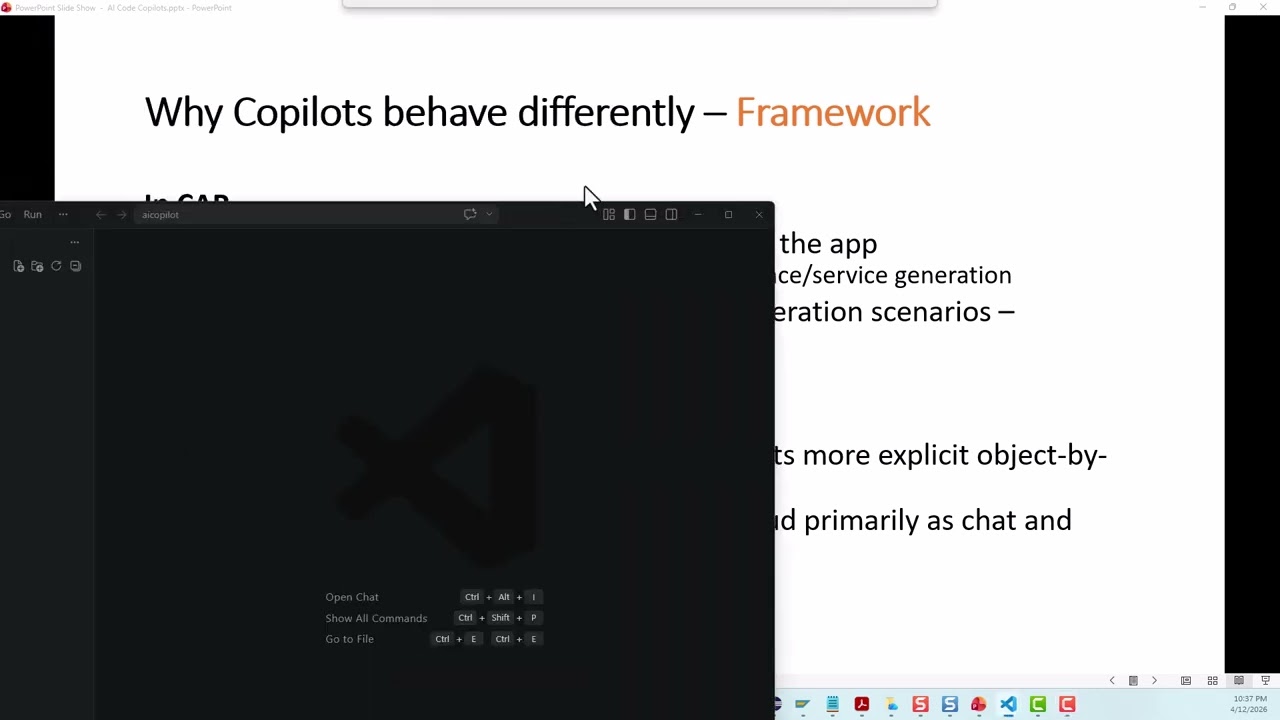Viewport: 1280px width, 720px height.
Task: Expand the overflow menu beside Run
Action: (x=63, y=214)
